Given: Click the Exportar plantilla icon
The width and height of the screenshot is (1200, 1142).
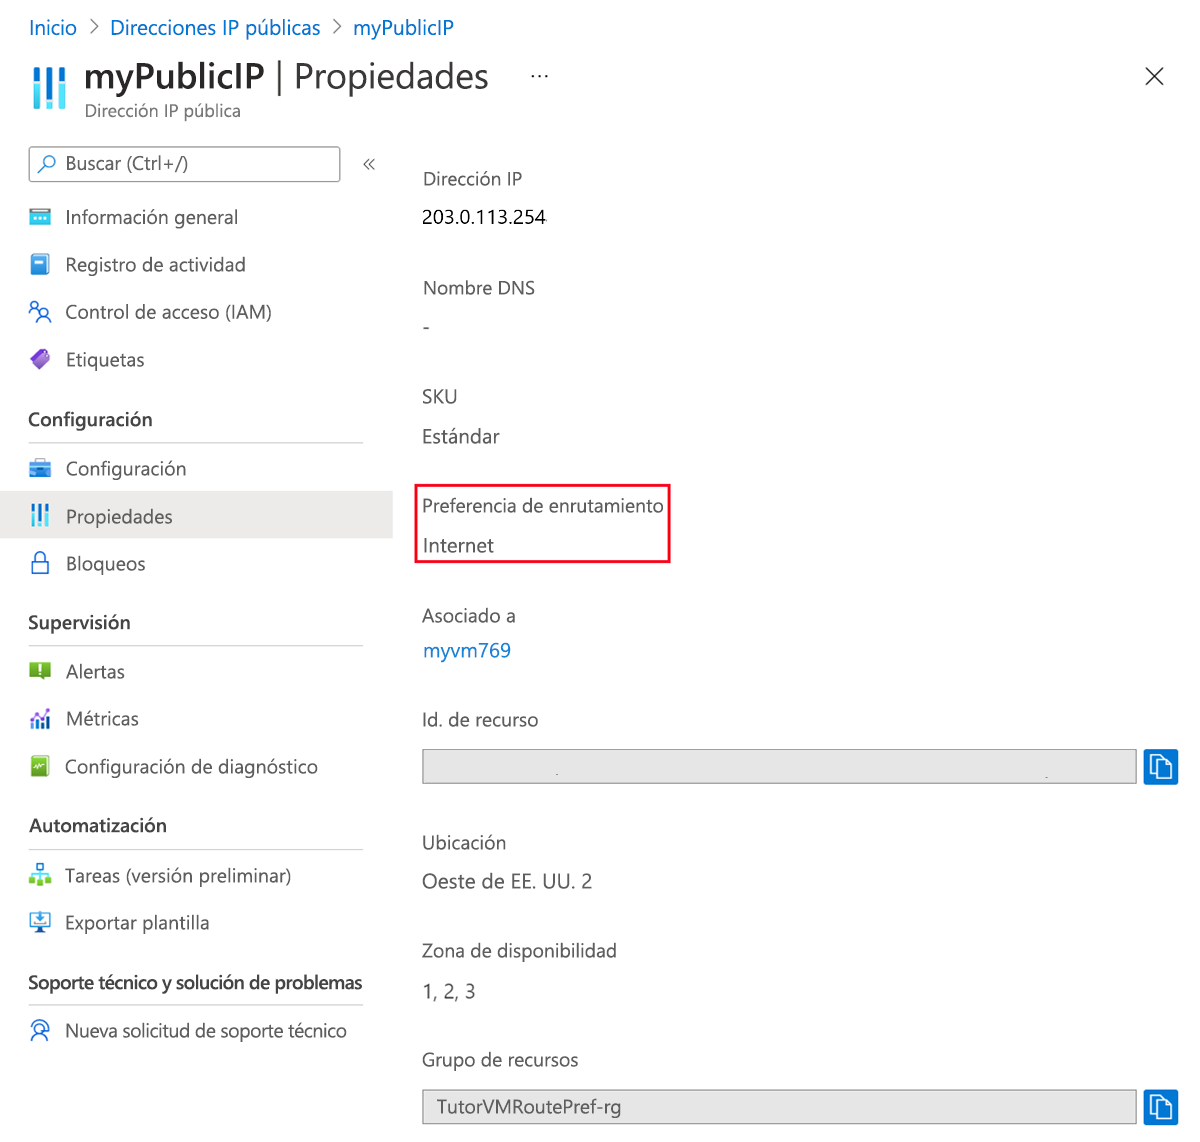Looking at the screenshot, I should pyautogui.click(x=40, y=922).
